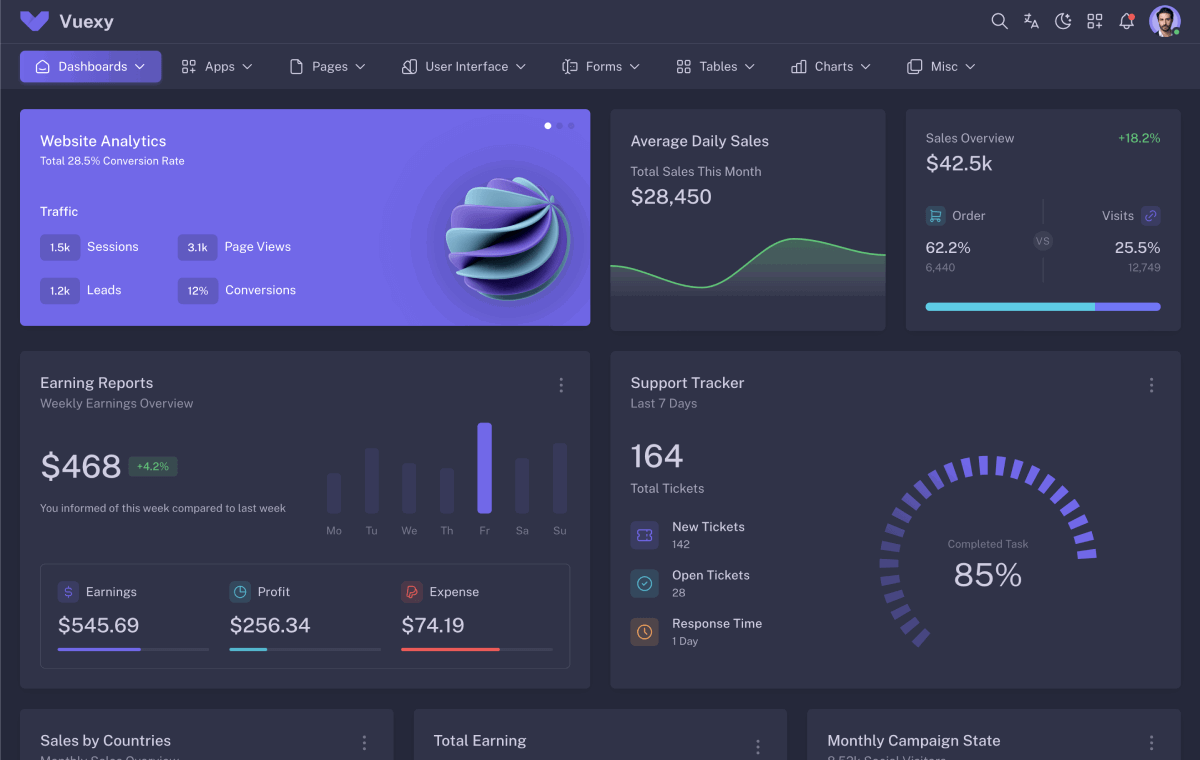Switch to third carousel slide dot
Image resolution: width=1200 pixels, height=760 pixels.
[571, 126]
